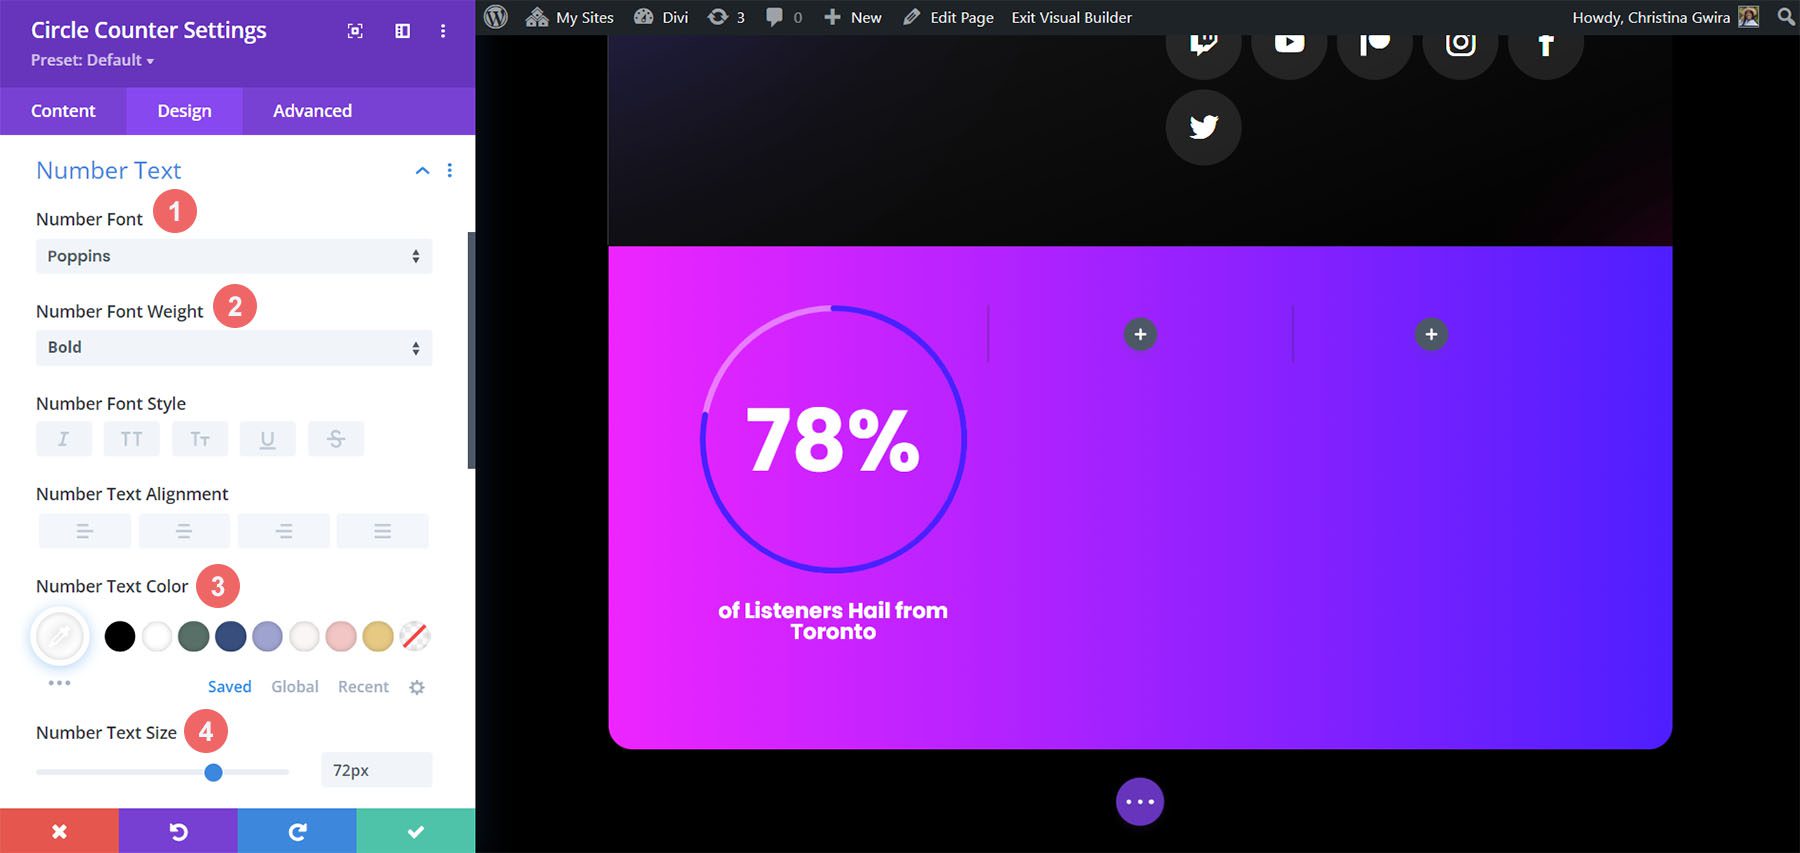Select the lavender color swatch
The height and width of the screenshot is (853, 1800).
(x=268, y=636)
